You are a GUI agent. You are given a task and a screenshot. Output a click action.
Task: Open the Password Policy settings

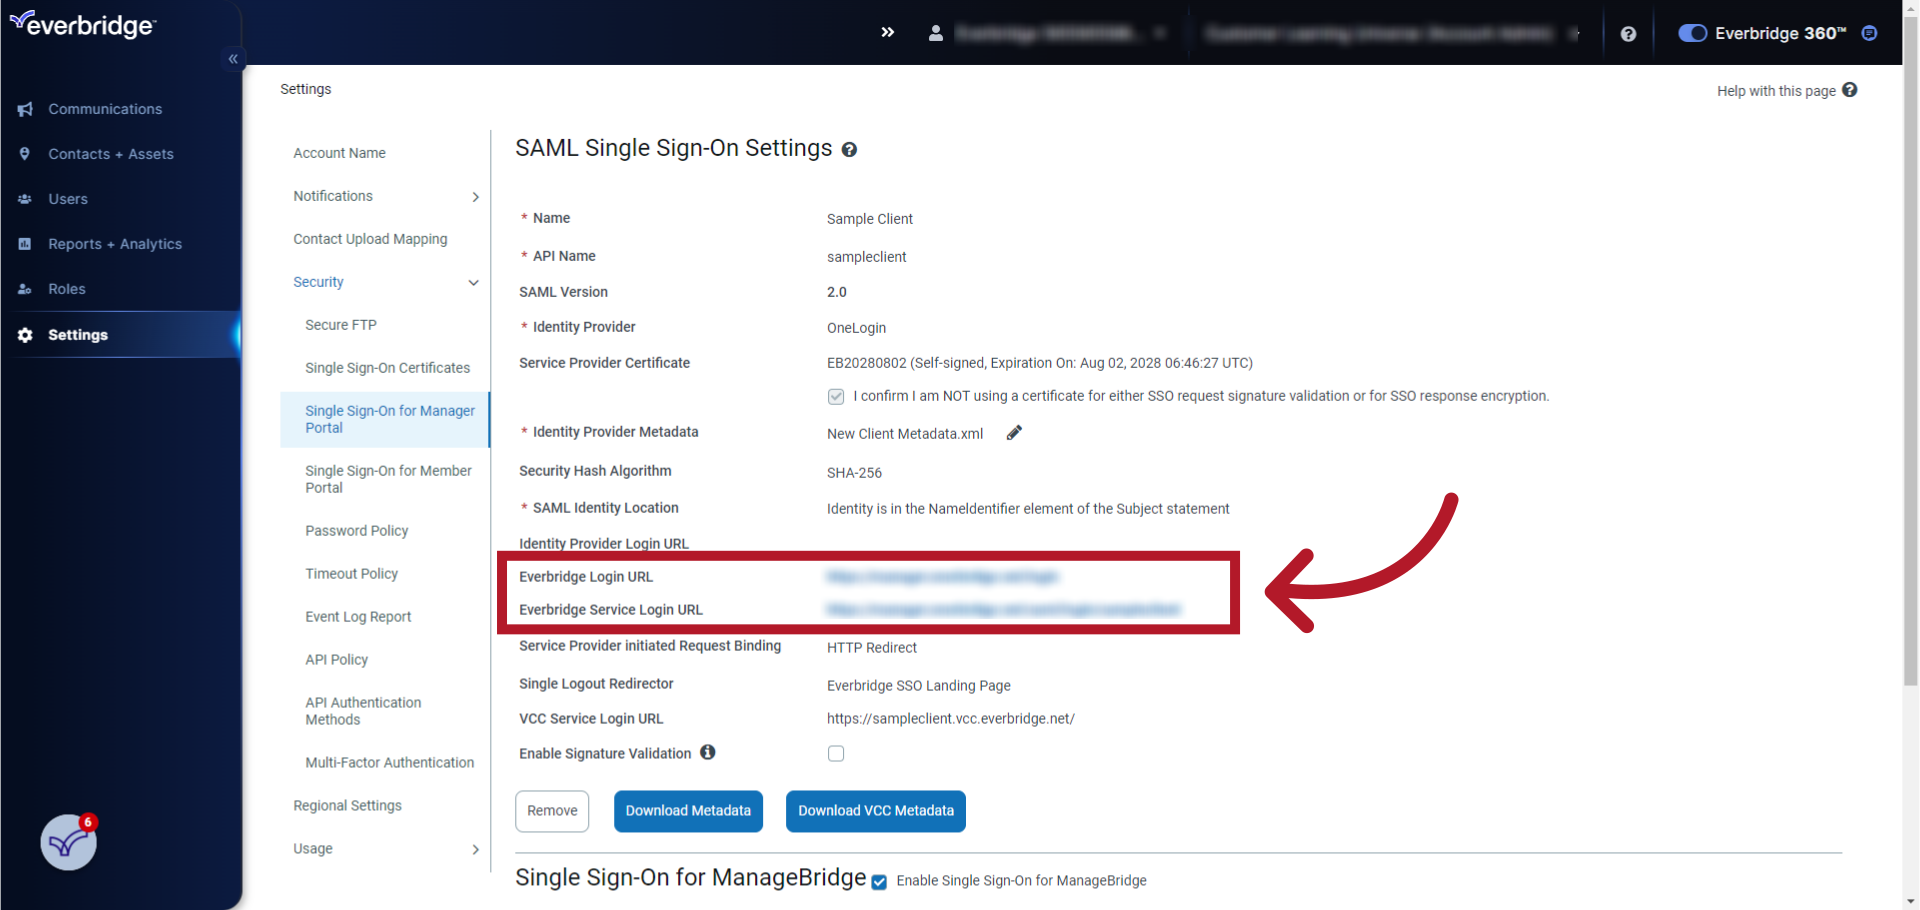coord(357,531)
